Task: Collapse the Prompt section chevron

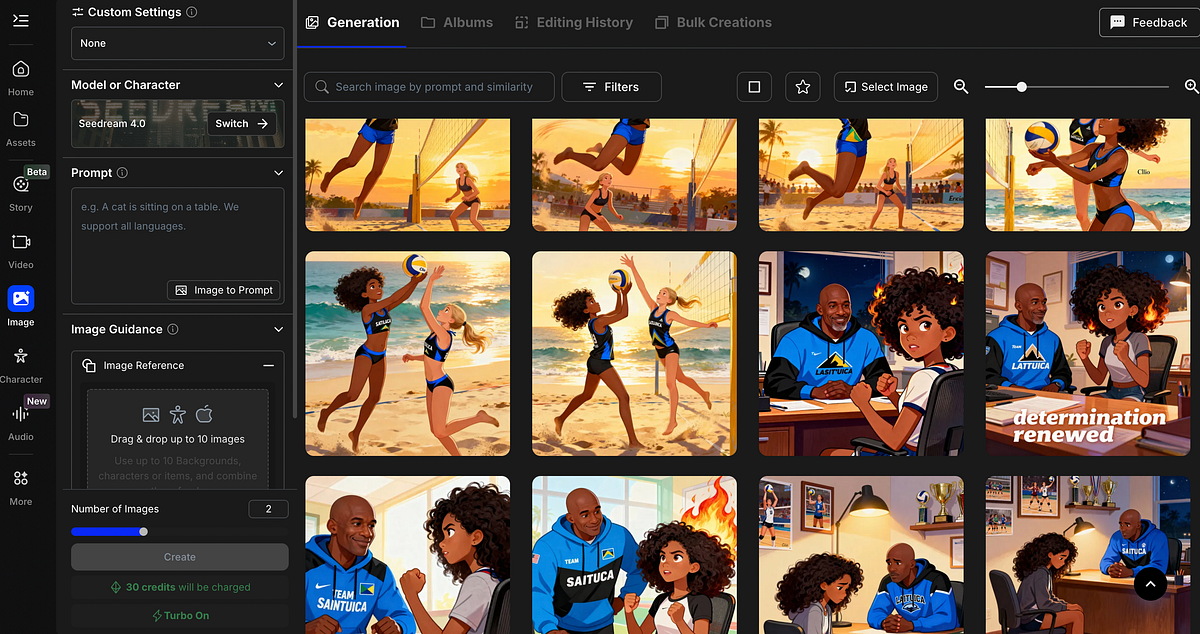Action: point(278,173)
